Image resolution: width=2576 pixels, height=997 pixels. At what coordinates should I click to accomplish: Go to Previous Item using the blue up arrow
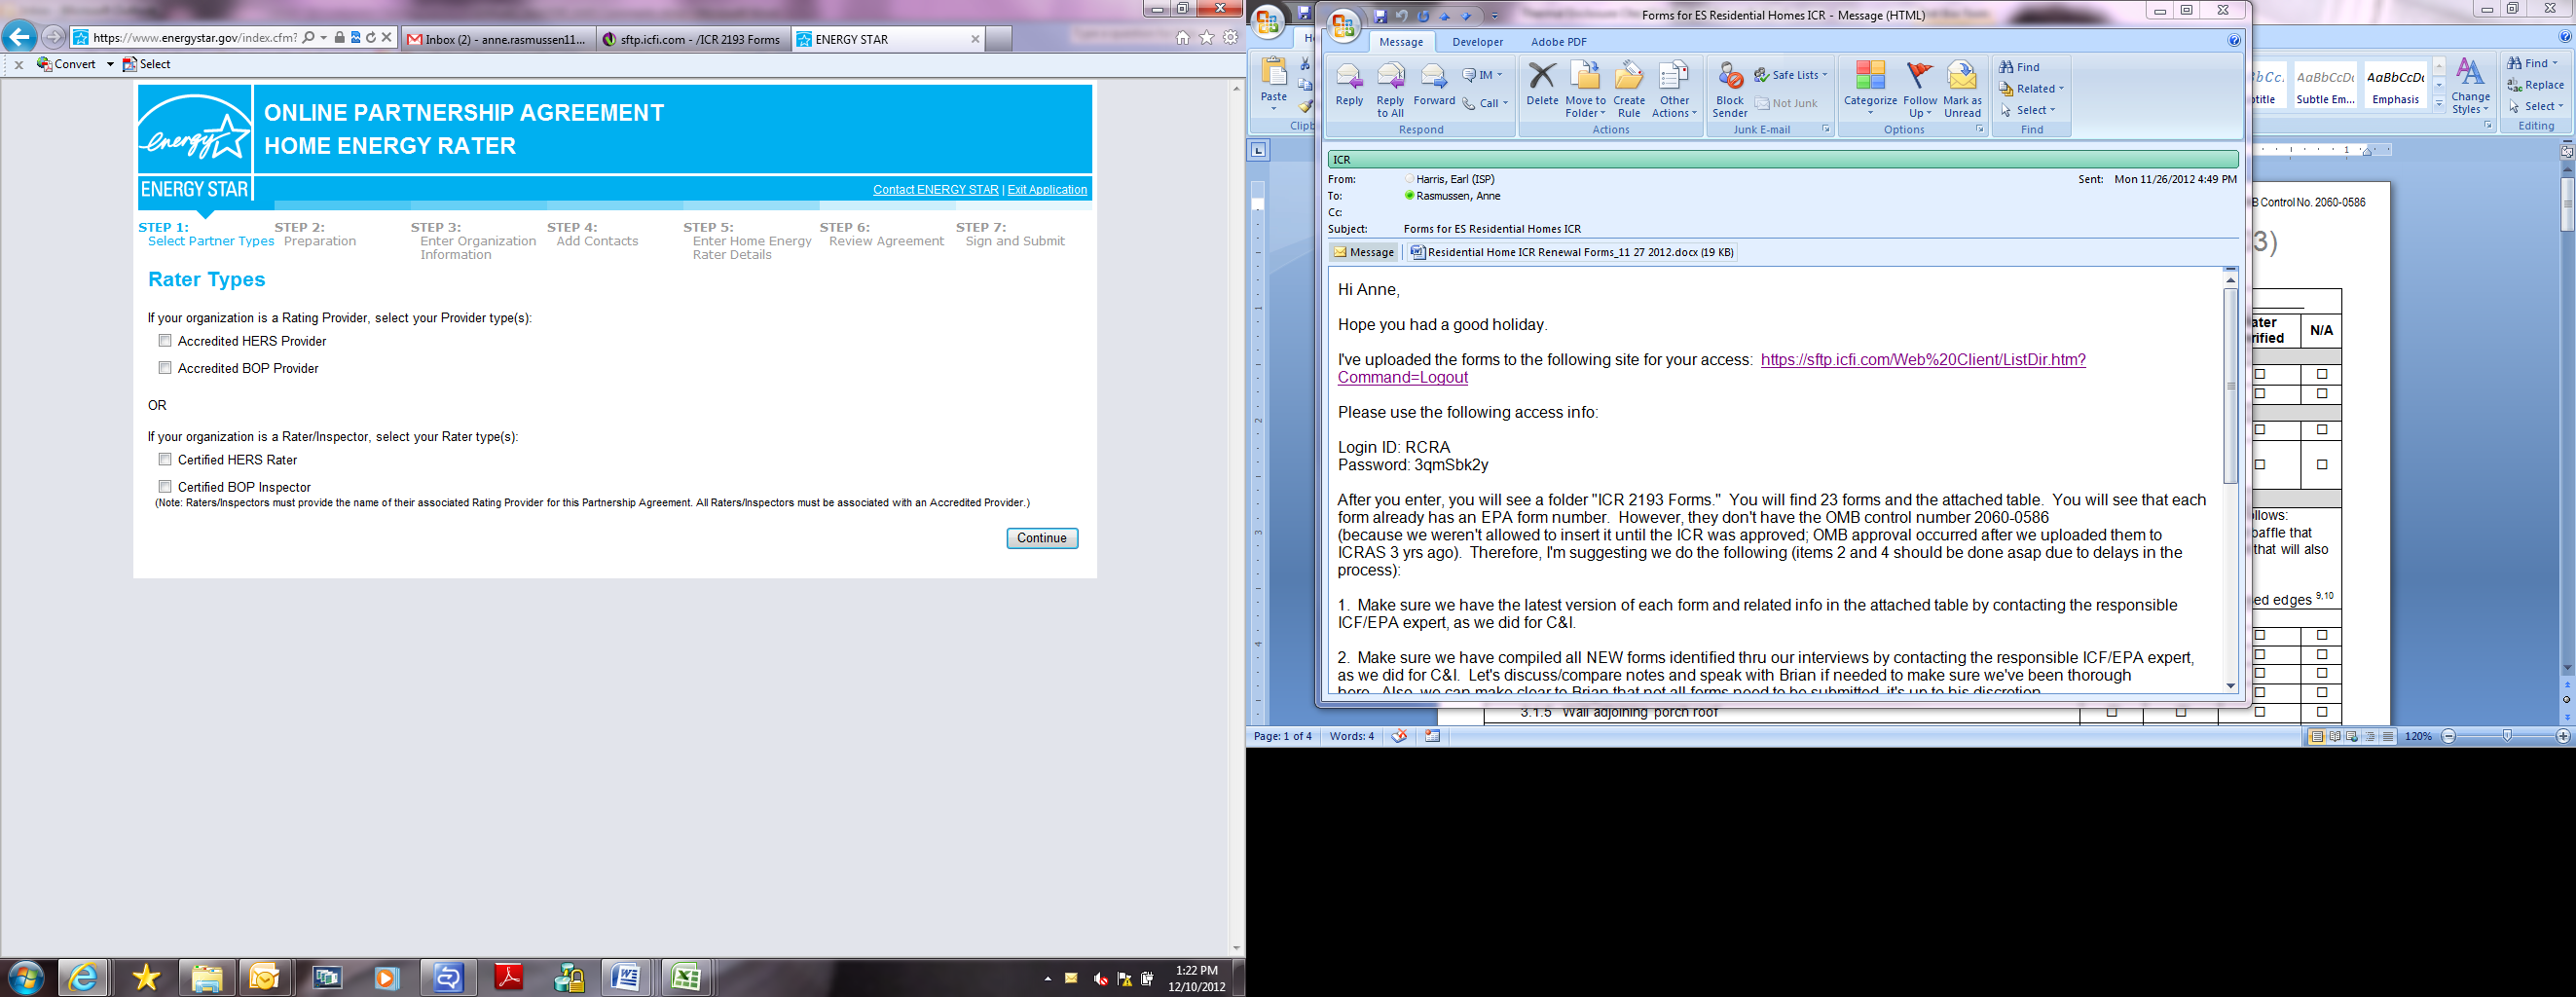(x=1445, y=16)
